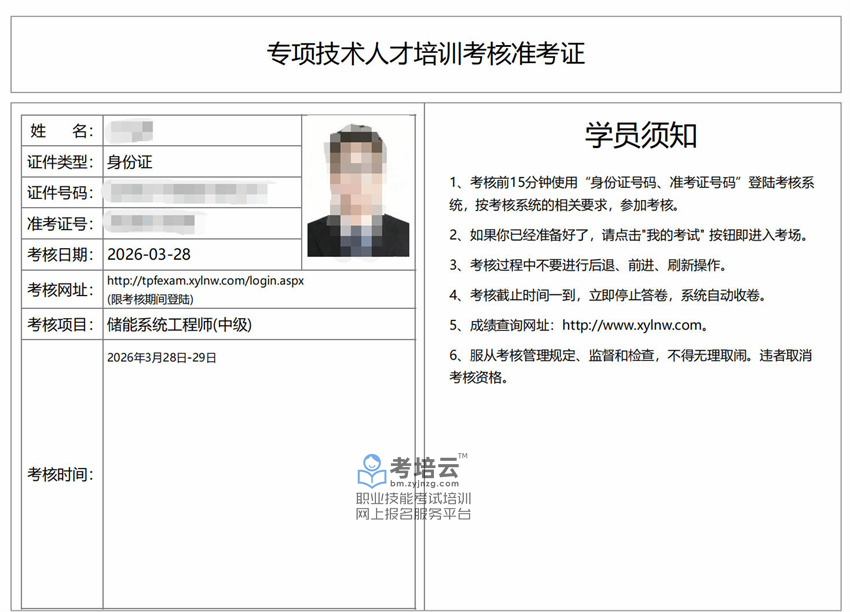Select the title 专项技术人才培训考核准考证
The height and width of the screenshot is (612, 850).
[425, 53]
